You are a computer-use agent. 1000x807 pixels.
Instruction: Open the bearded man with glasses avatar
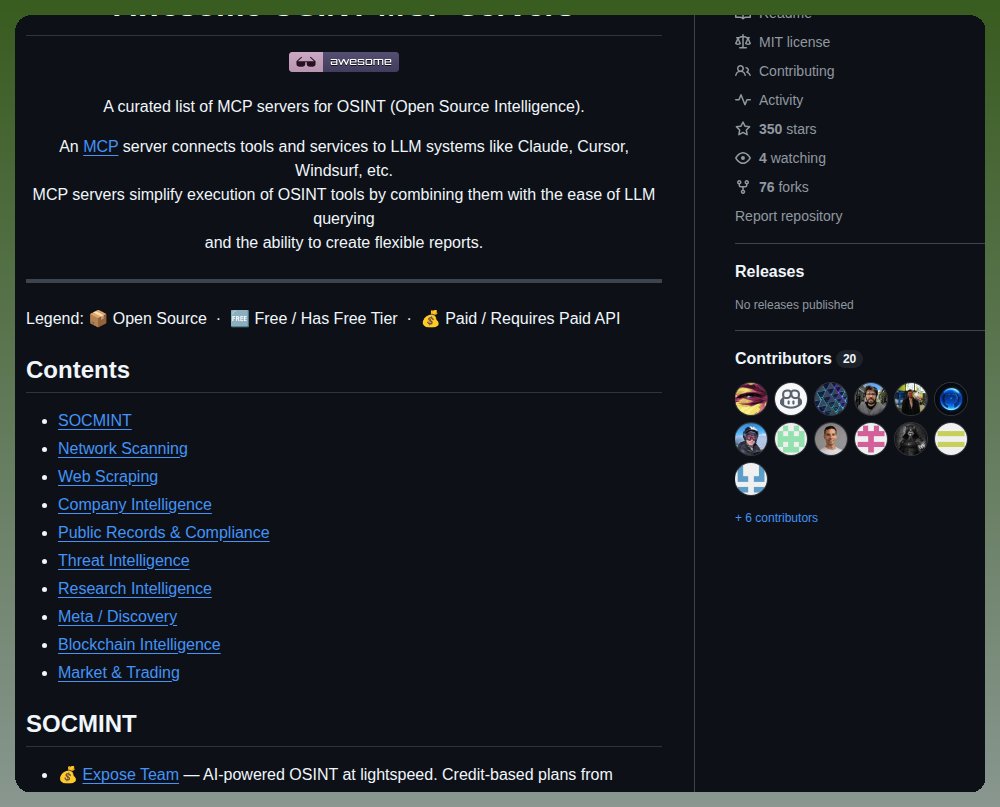[871, 399]
